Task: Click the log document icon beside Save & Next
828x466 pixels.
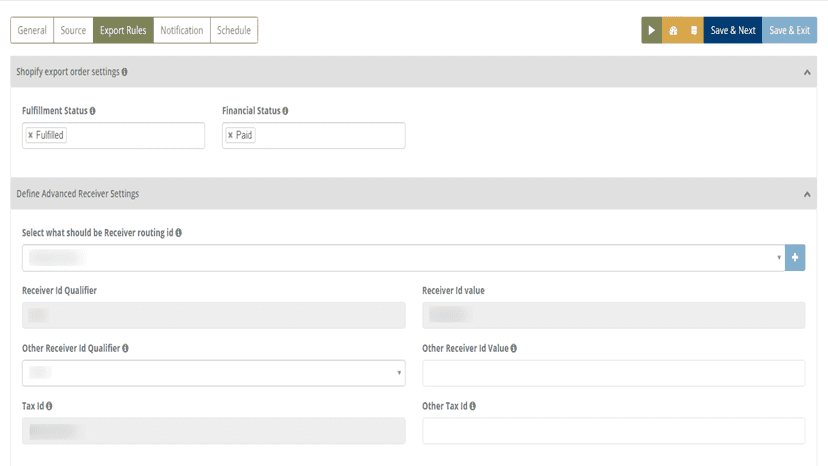Action: click(693, 30)
